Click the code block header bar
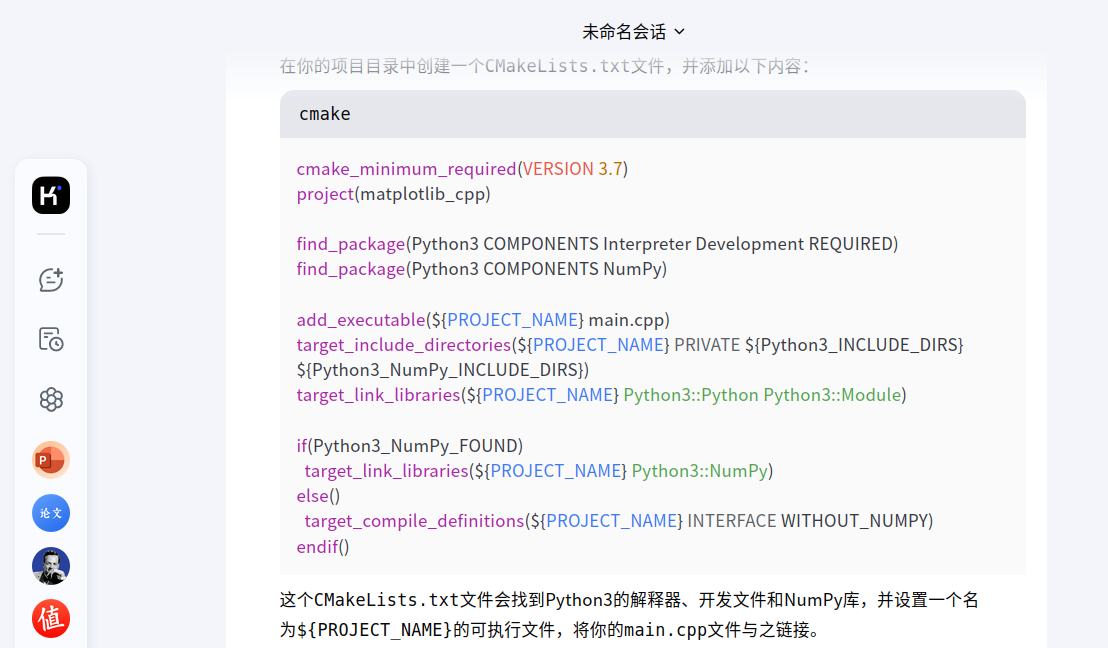Image resolution: width=1108 pixels, height=648 pixels. [x=652, y=113]
